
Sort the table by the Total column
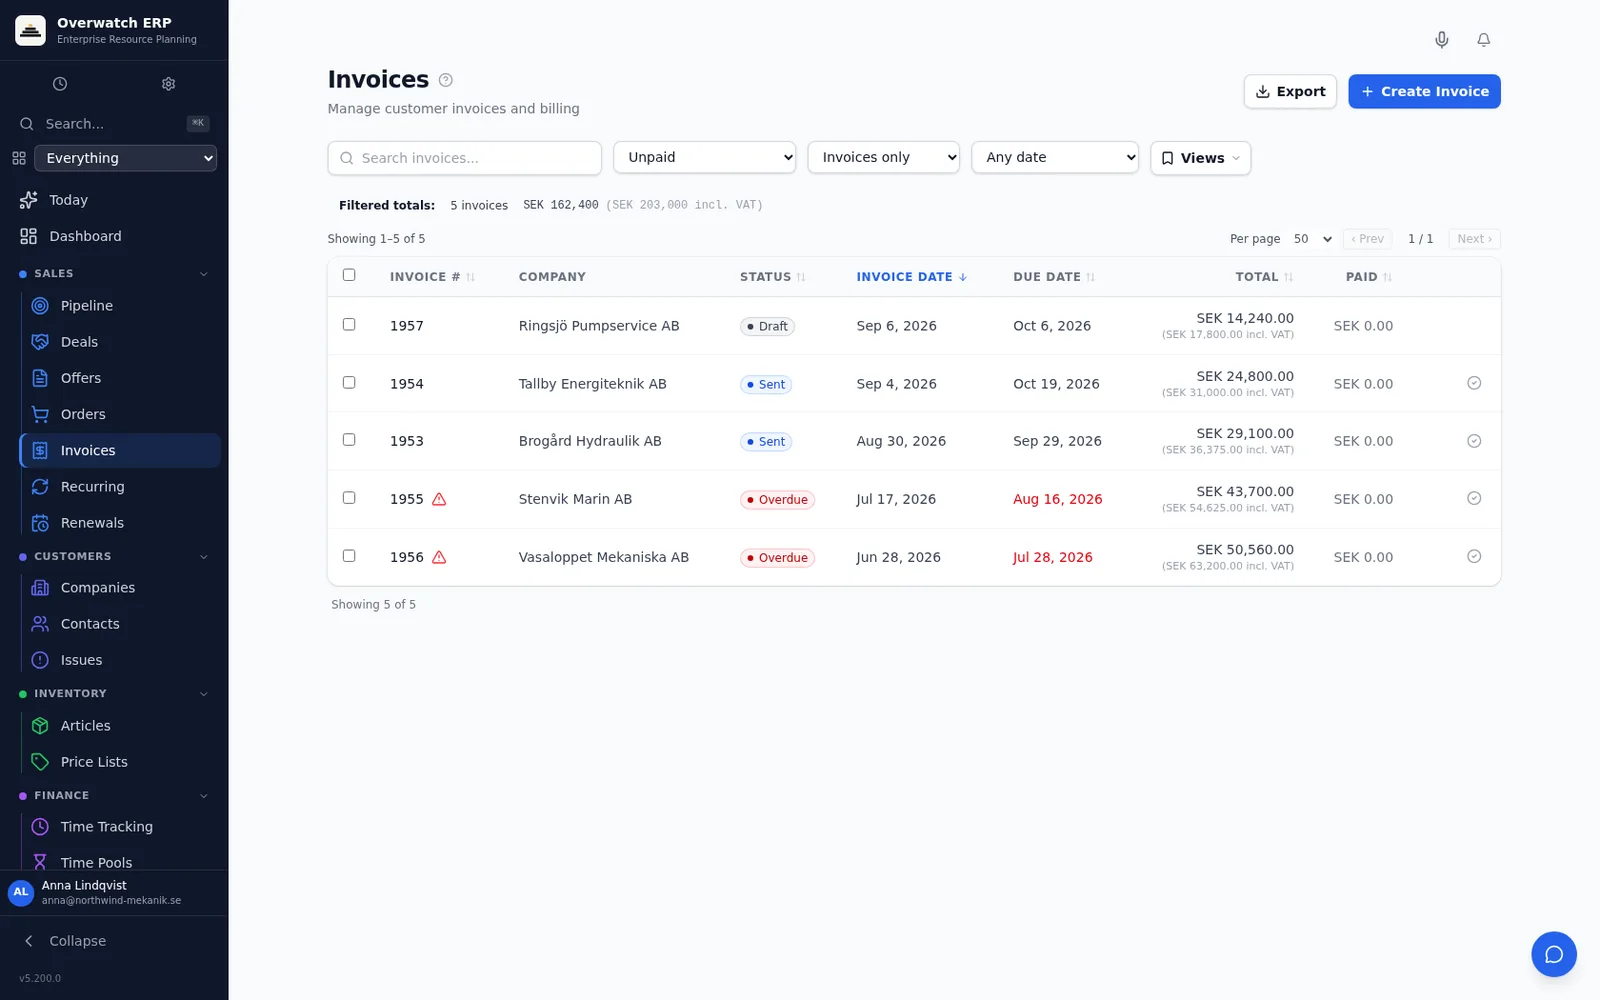click(x=1264, y=277)
